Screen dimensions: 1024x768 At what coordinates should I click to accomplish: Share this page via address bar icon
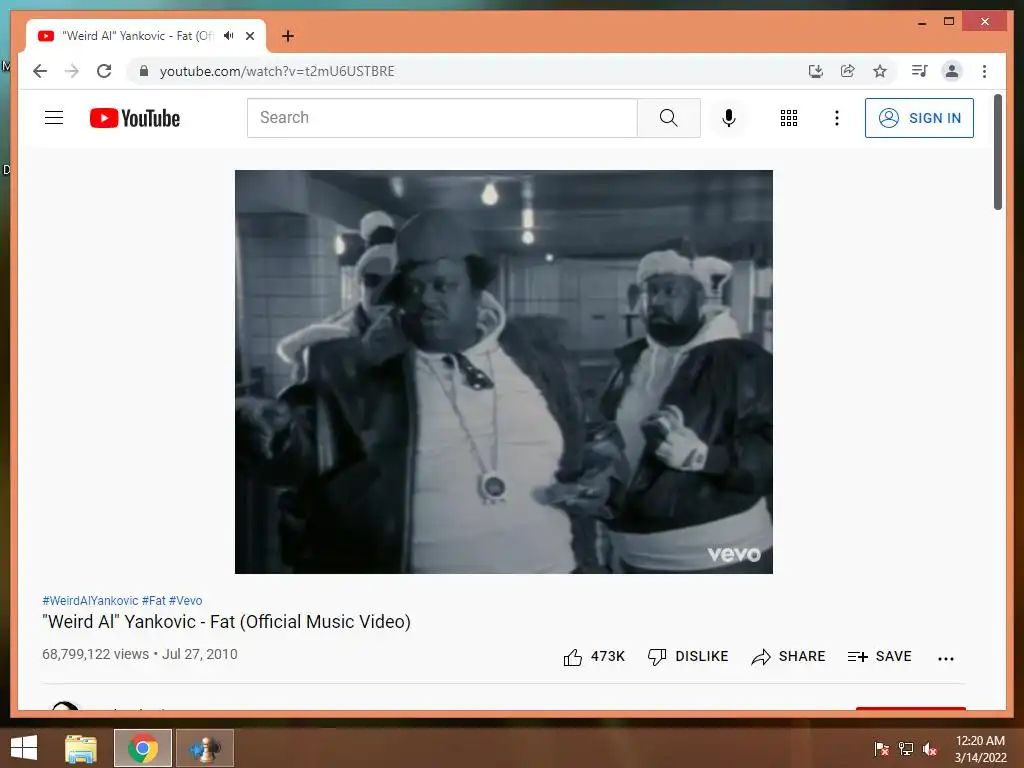tap(848, 71)
